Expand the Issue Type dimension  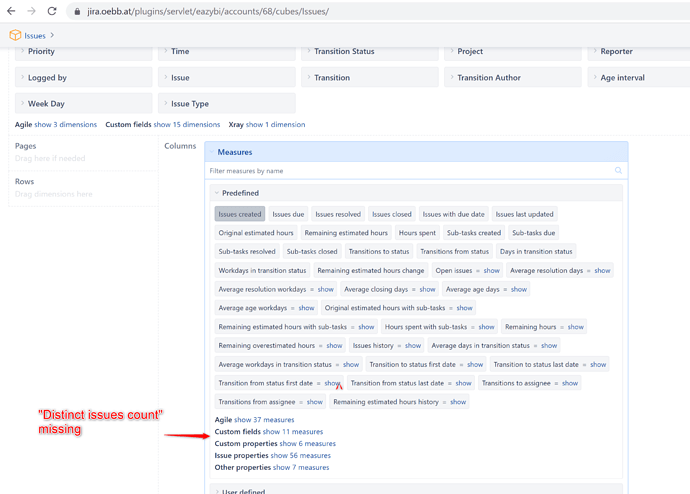click(x=227, y=103)
